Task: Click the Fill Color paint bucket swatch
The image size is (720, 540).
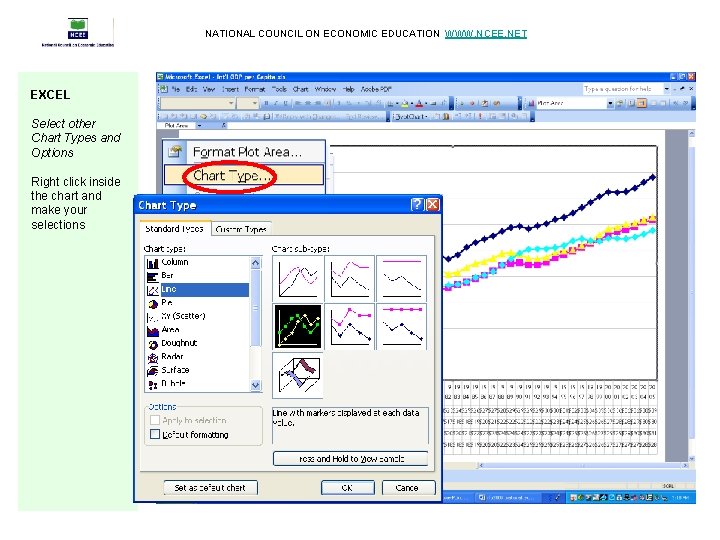Action: [x=405, y=104]
